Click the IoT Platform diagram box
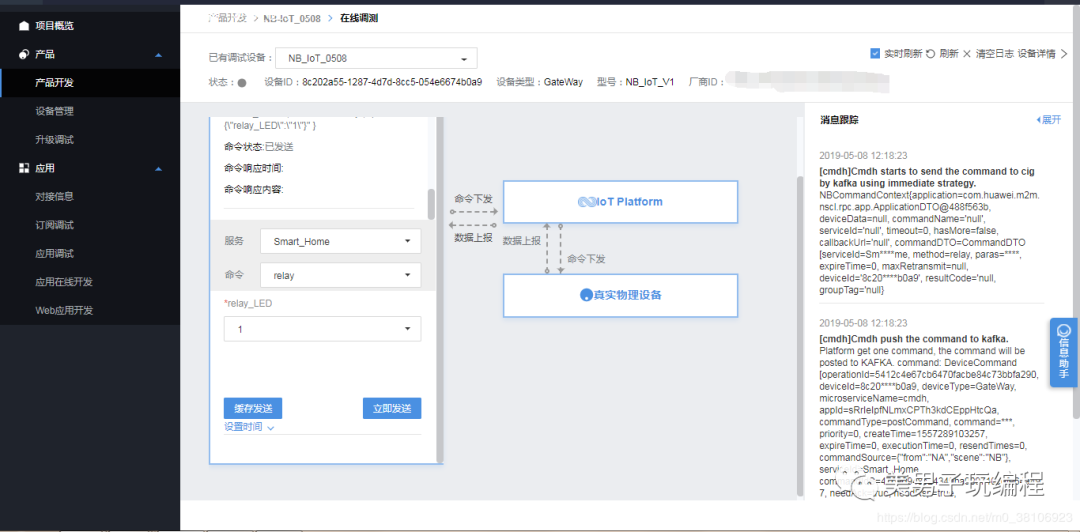 click(x=621, y=202)
